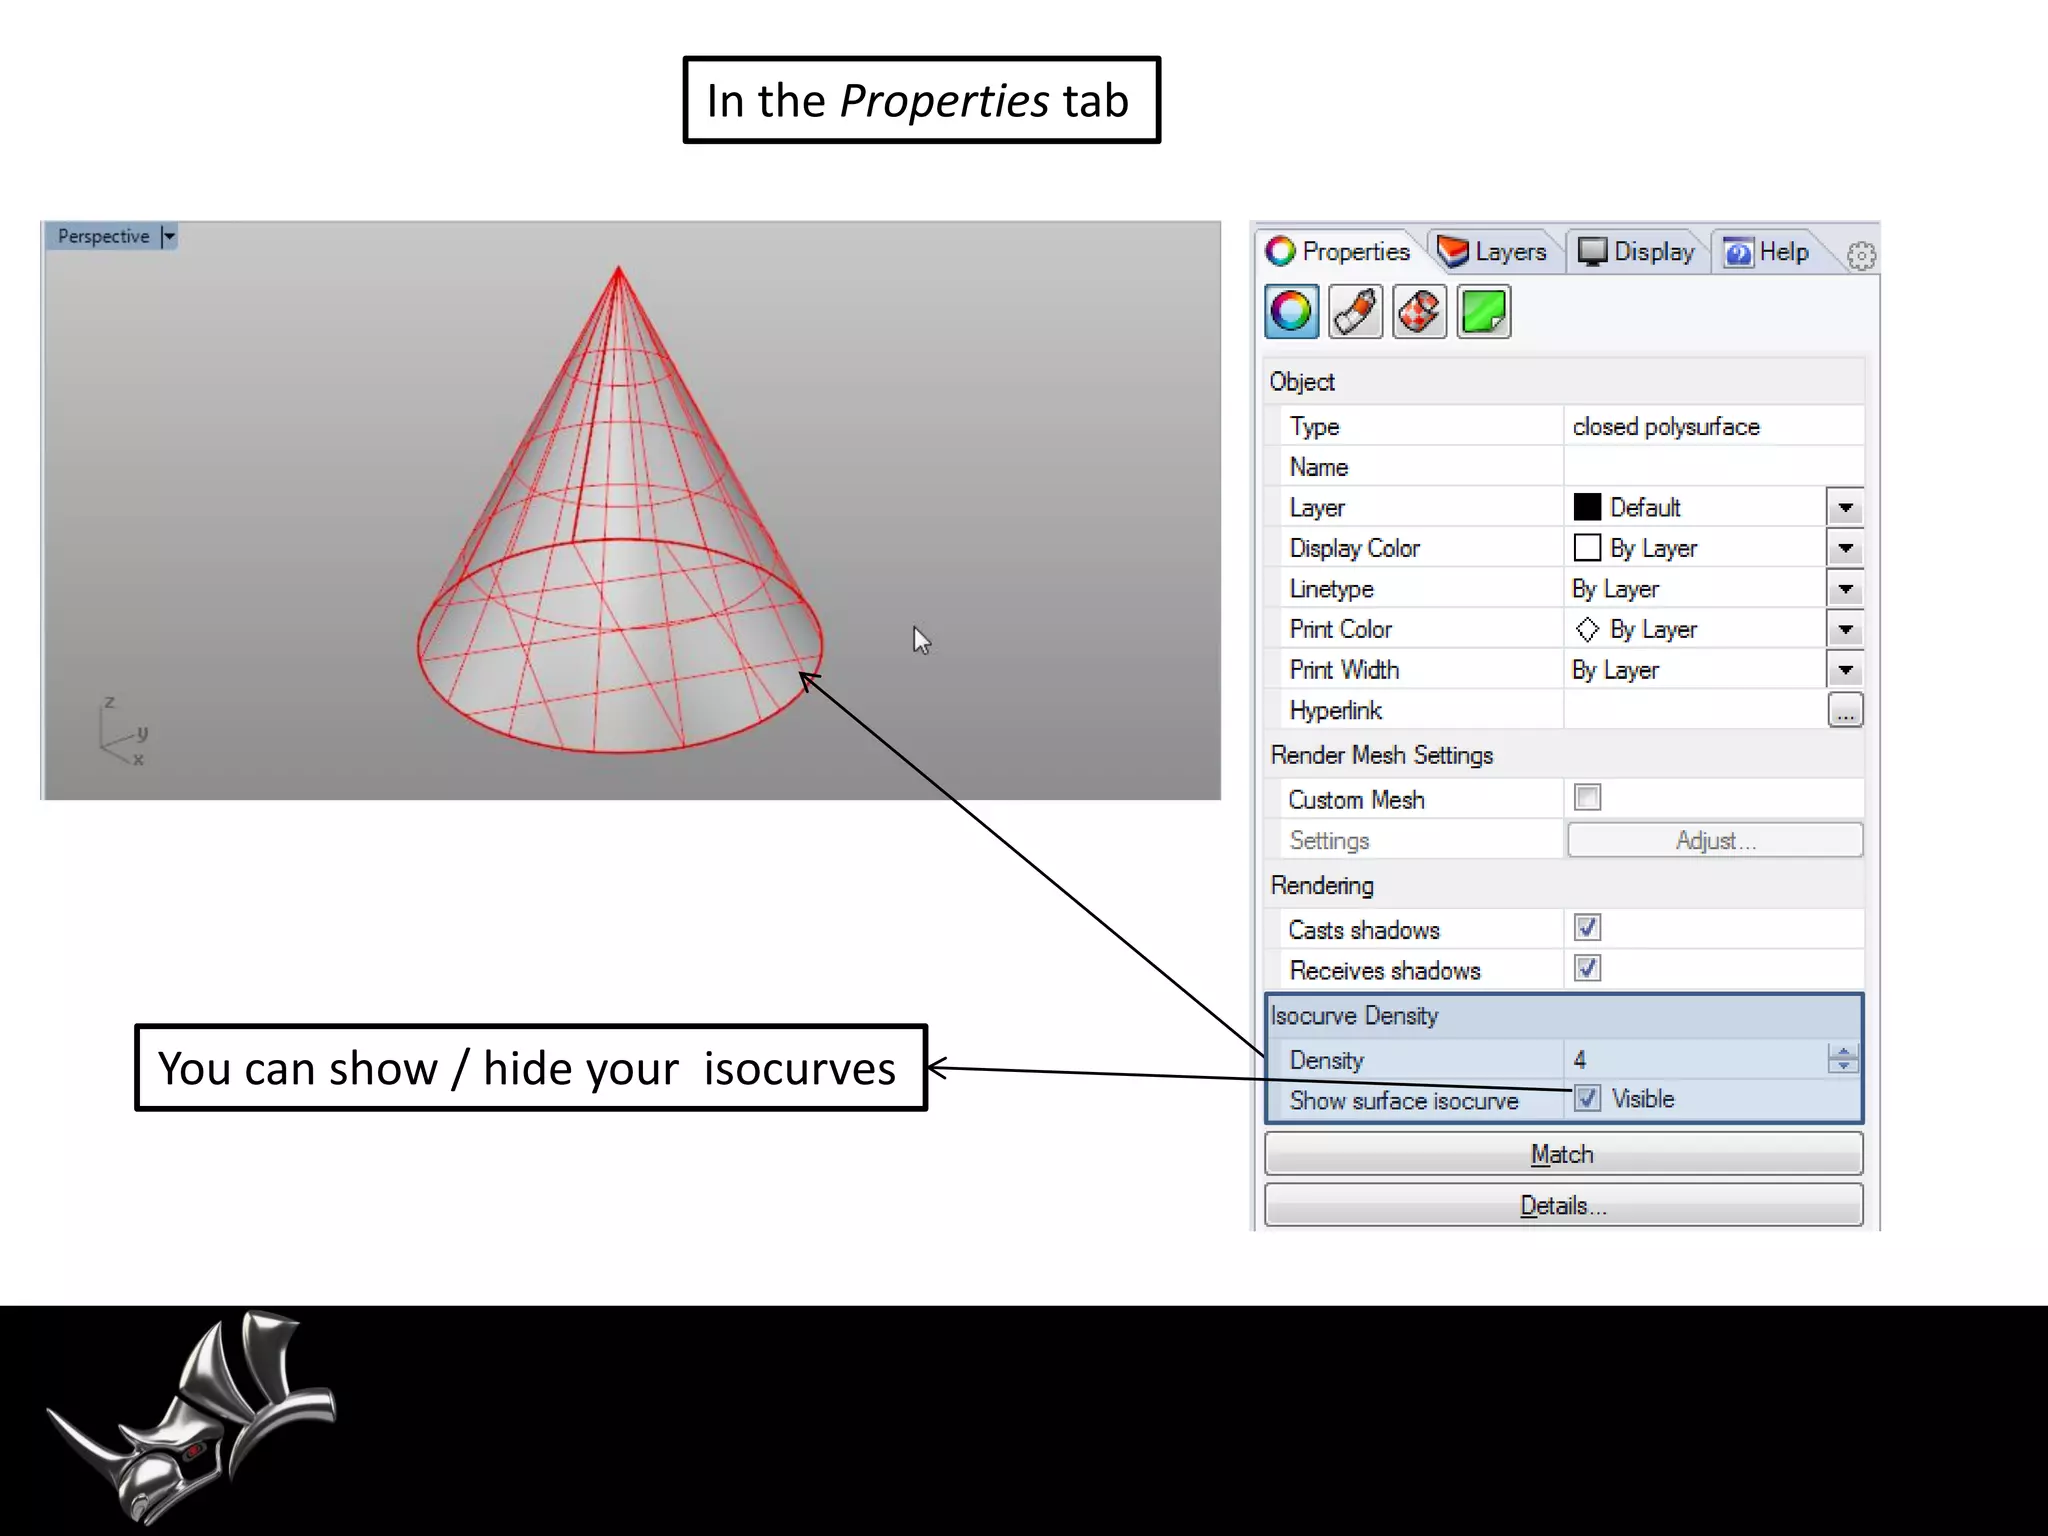Expand the Layer dropdown showing Default
Viewport: 2048px width, 1536px height.
click(1845, 508)
